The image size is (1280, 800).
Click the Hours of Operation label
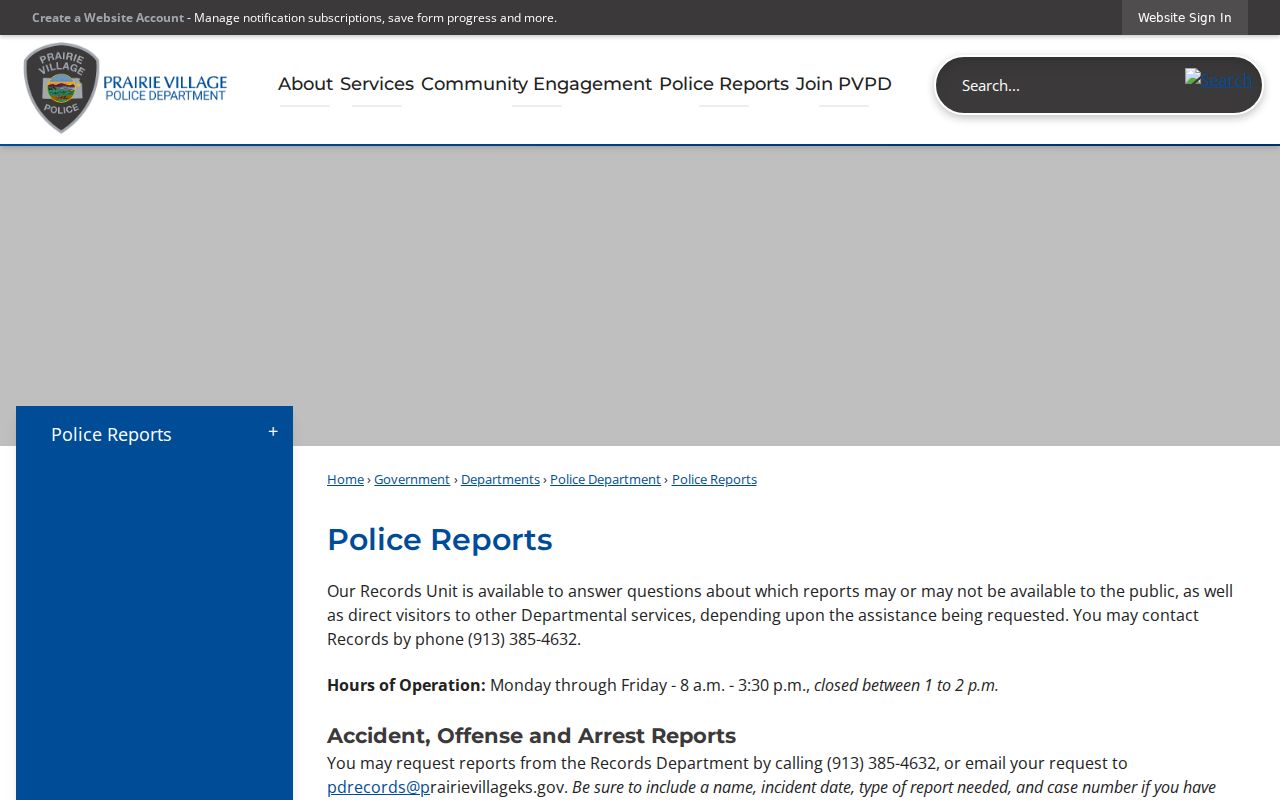[x=406, y=685]
